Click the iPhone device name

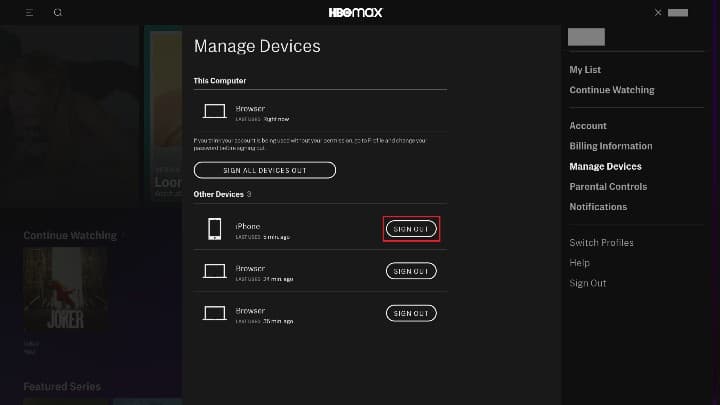(248, 226)
